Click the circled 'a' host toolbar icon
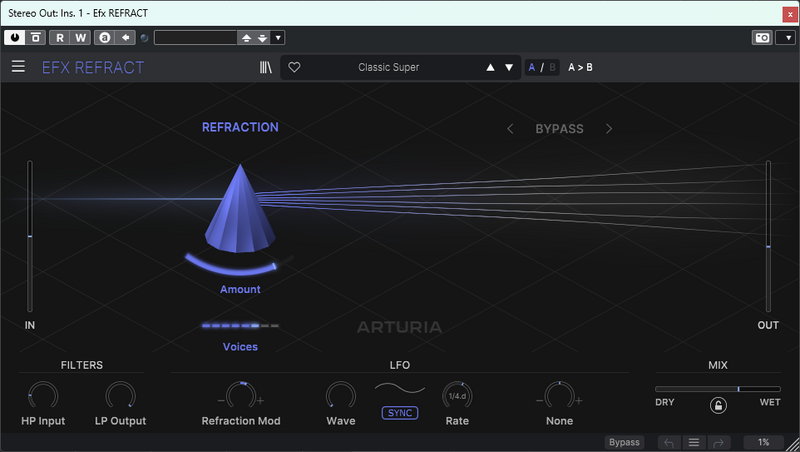 (x=105, y=38)
